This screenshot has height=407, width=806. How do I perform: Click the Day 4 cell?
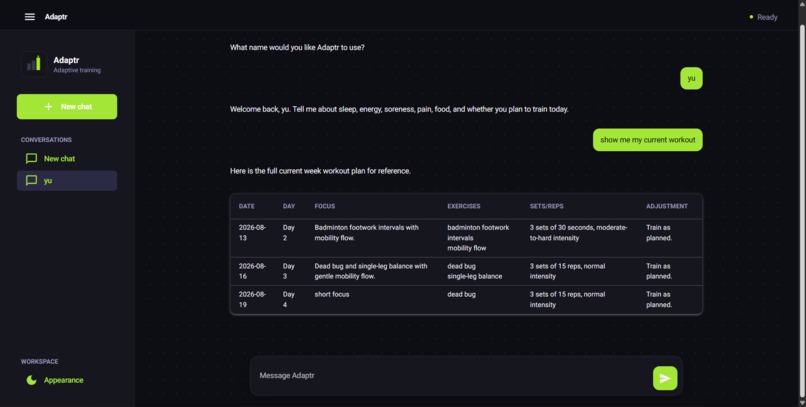click(x=288, y=300)
